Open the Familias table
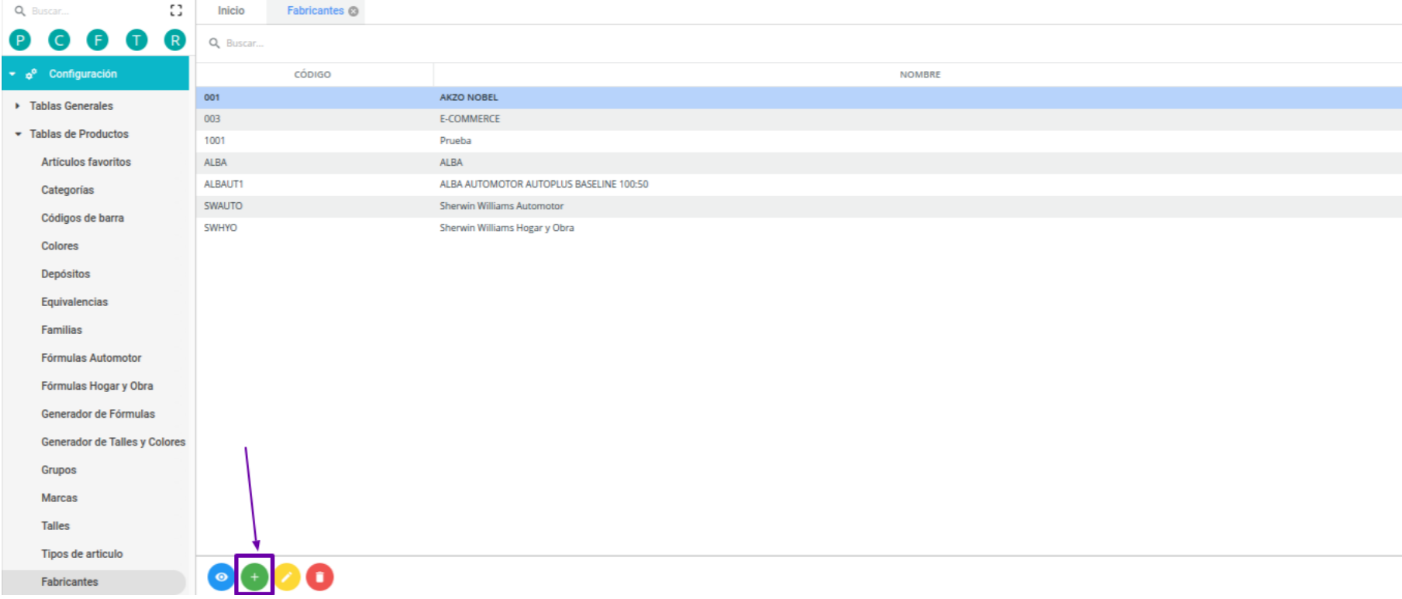This screenshot has width=1402, height=599. click(62, 330)
